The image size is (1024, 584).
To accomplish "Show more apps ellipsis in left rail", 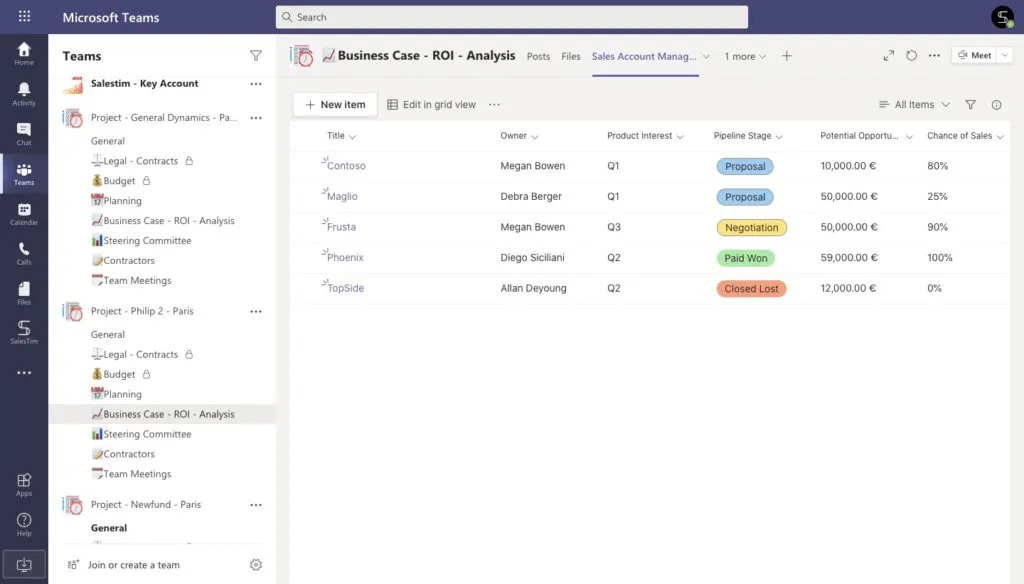I will click(24, 373).
